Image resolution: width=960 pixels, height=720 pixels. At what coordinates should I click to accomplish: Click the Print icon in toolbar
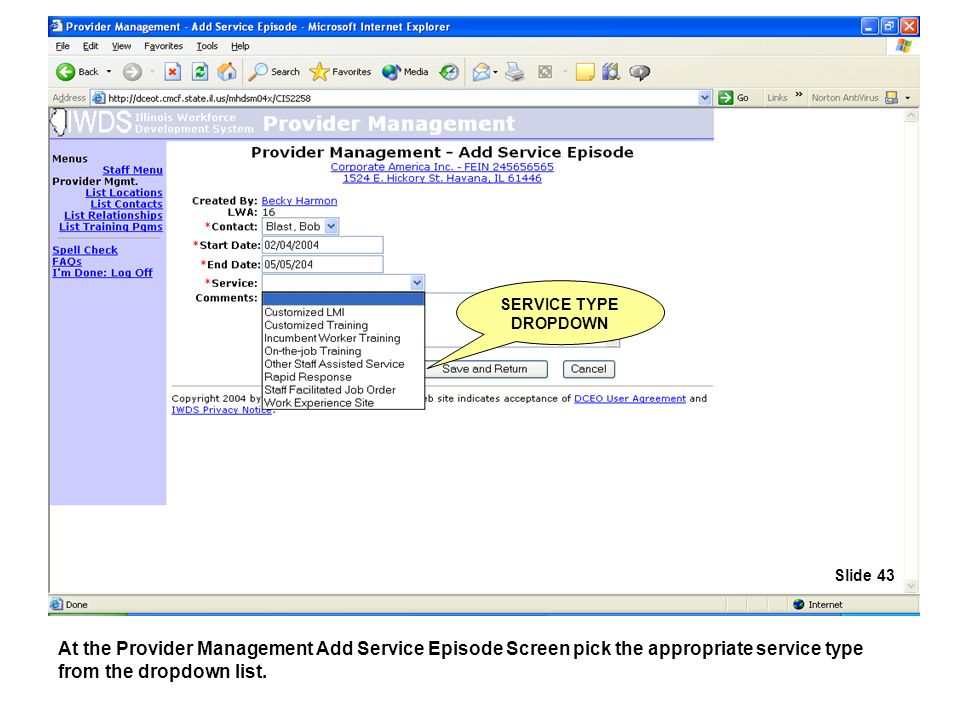515,72
